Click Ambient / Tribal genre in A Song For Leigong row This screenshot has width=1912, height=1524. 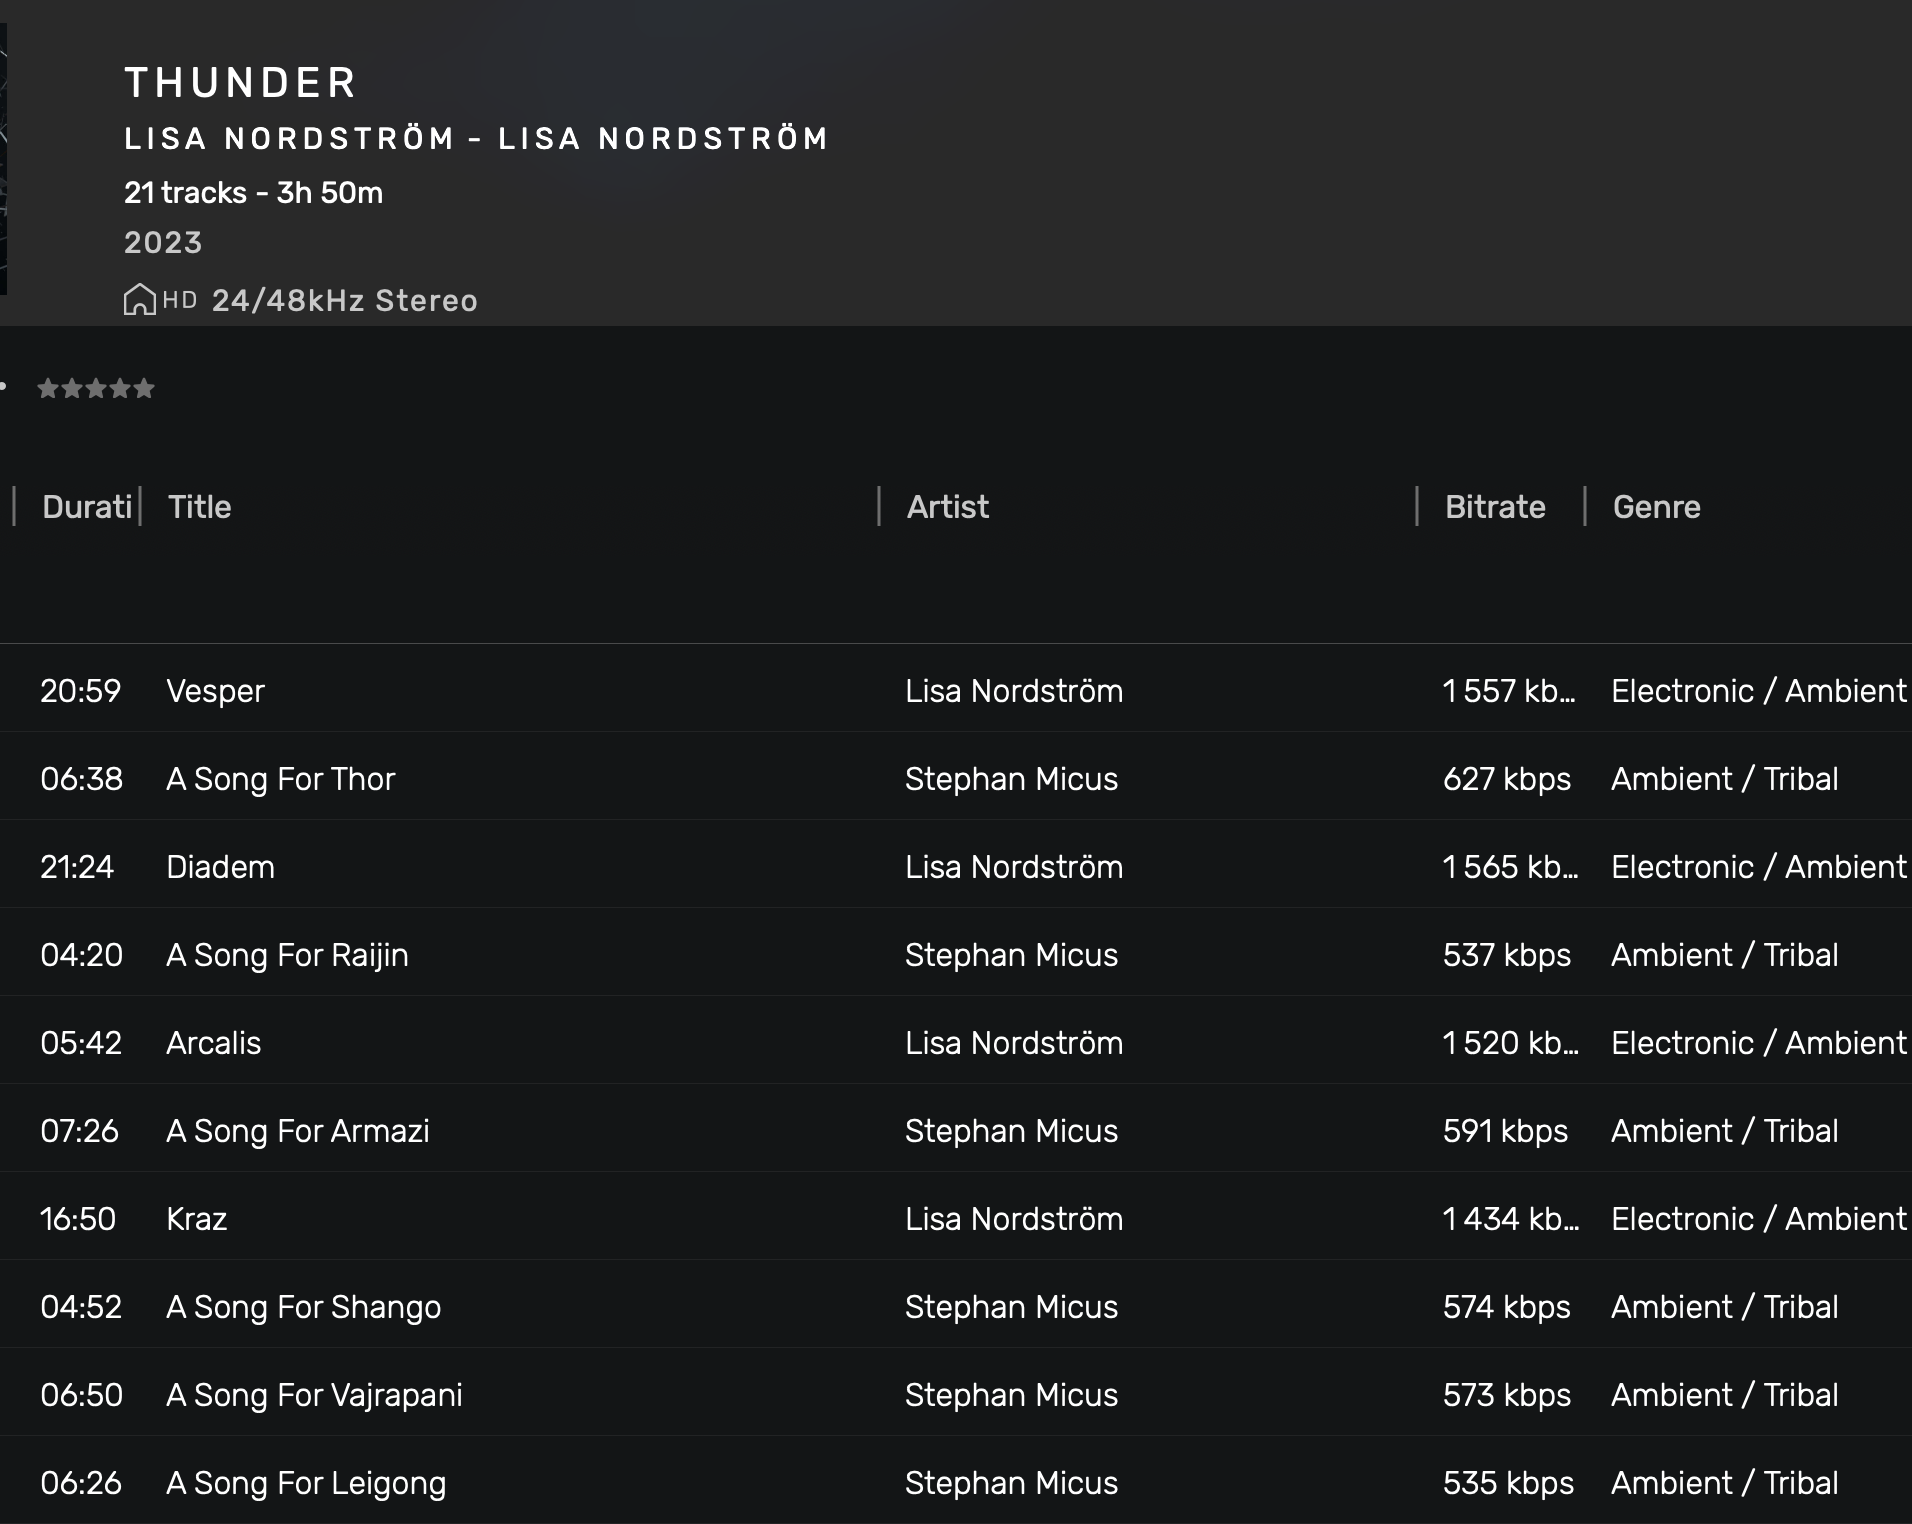(1724, 1483)
